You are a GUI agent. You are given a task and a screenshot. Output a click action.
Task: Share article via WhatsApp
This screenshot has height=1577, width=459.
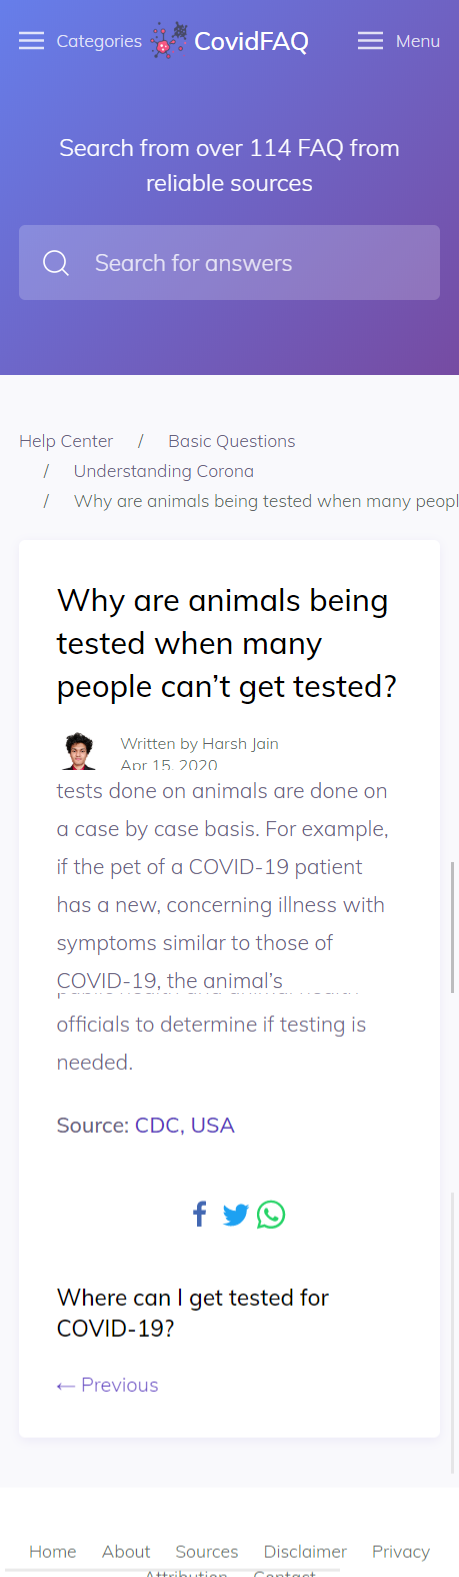click(271, 1214)
